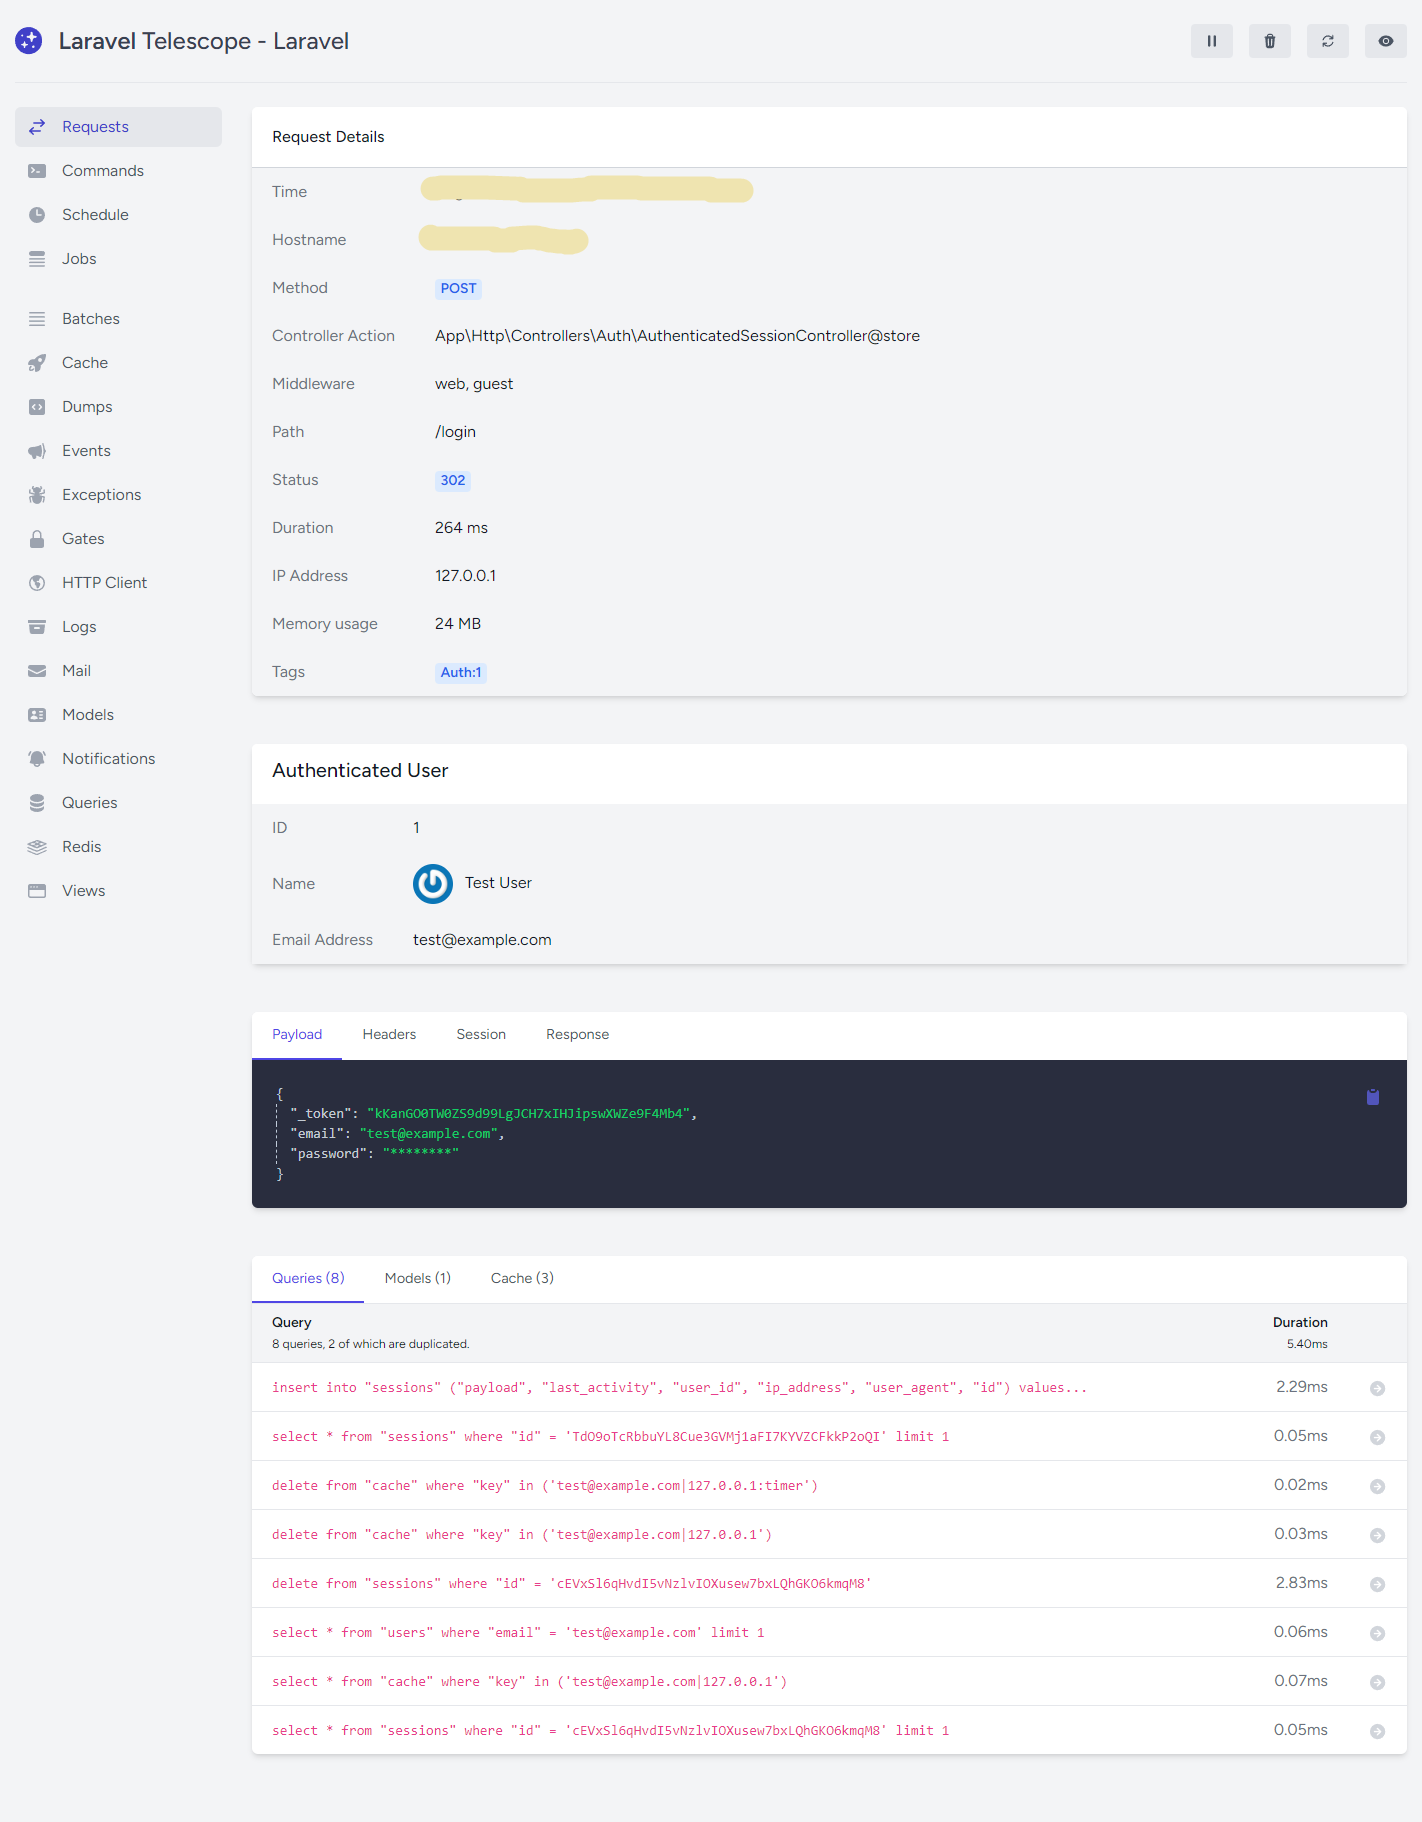Toggle auto-refresh with the sync icon
Image resolution: width=1422 pixels, height=1822 pixels.
(x=1327, y=41)
